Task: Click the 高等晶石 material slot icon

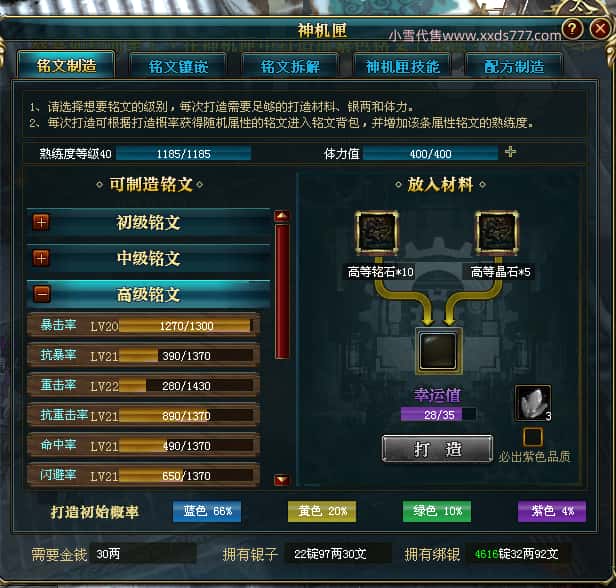Action: tap(497, 232)
